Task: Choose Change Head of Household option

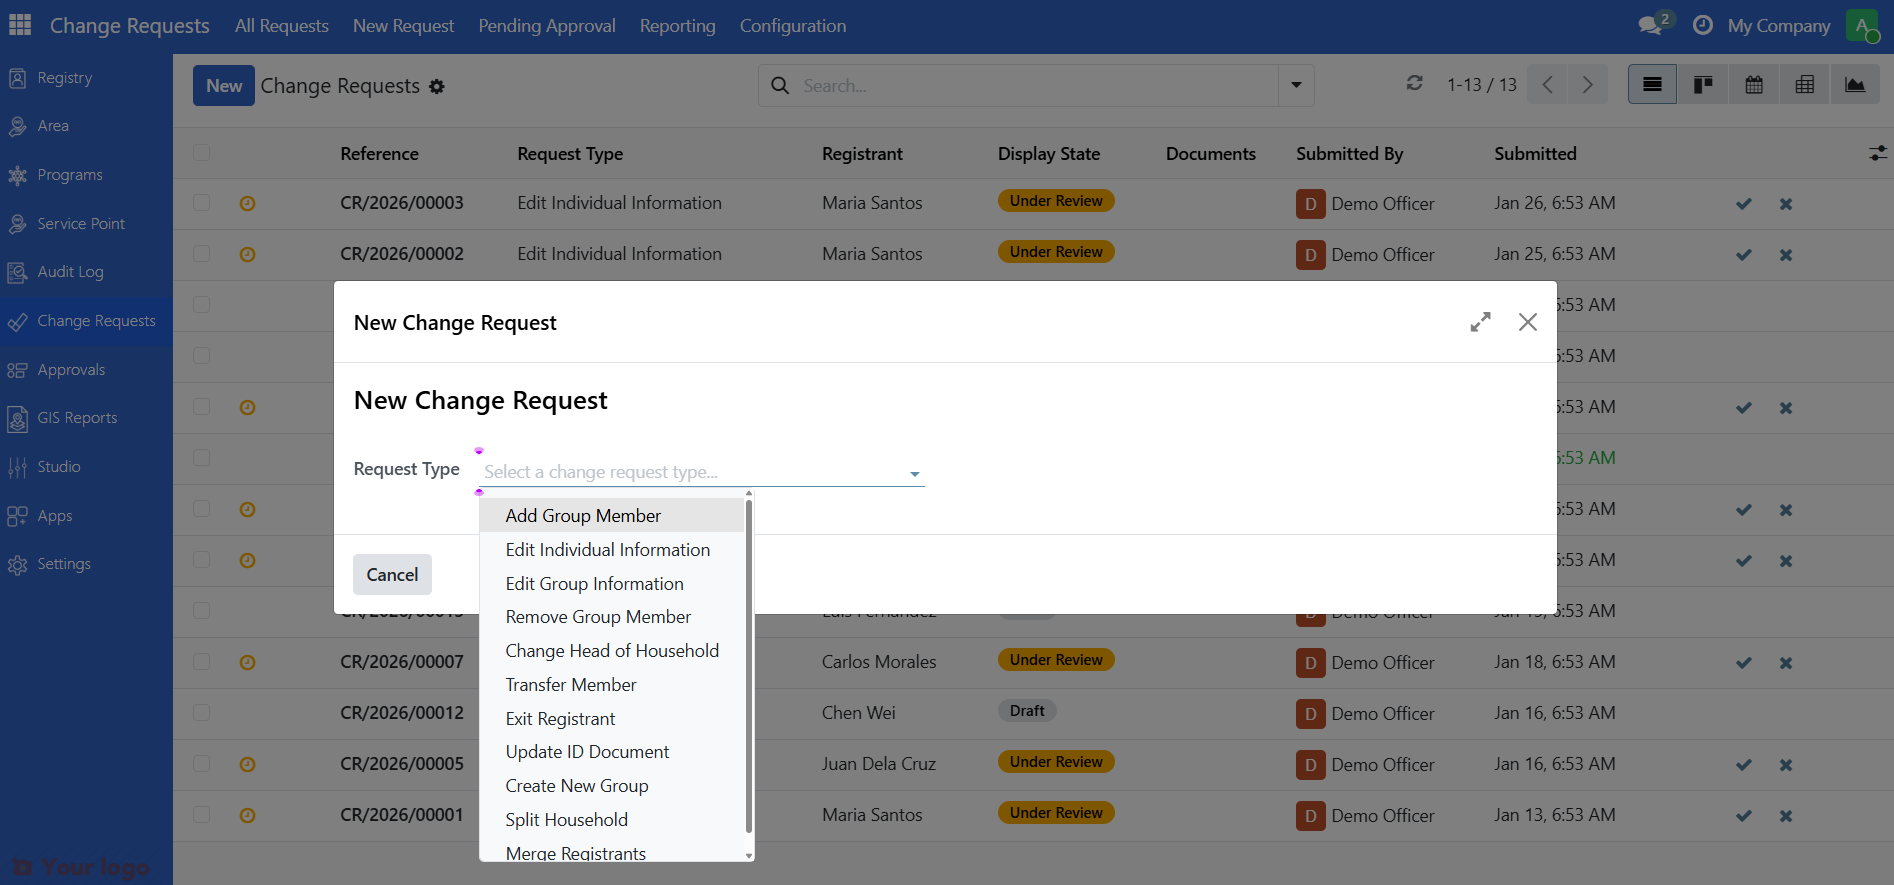Action: [x=612, y=651]
